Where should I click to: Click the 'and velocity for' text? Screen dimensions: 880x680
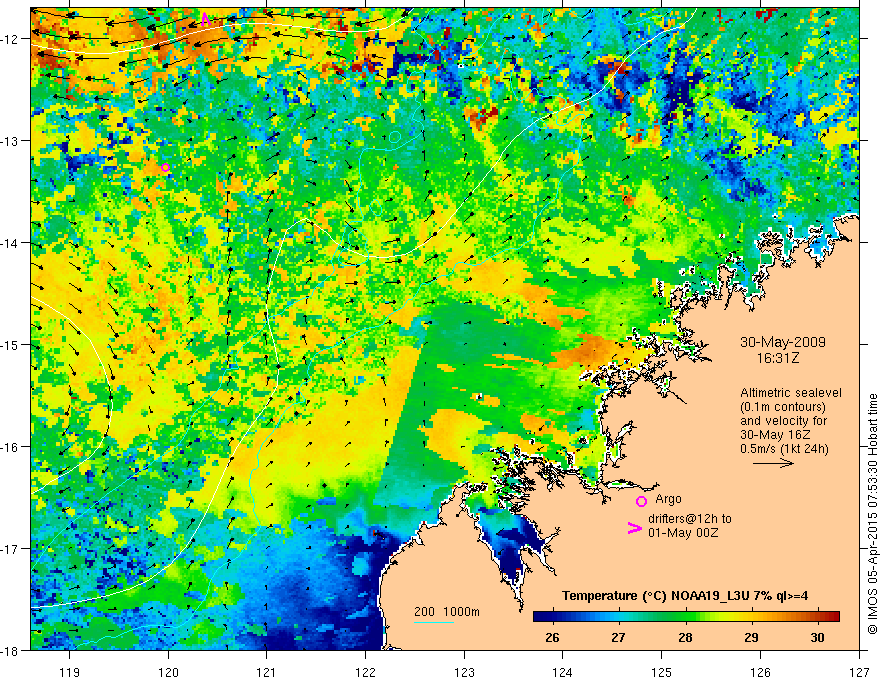point(783,421)
